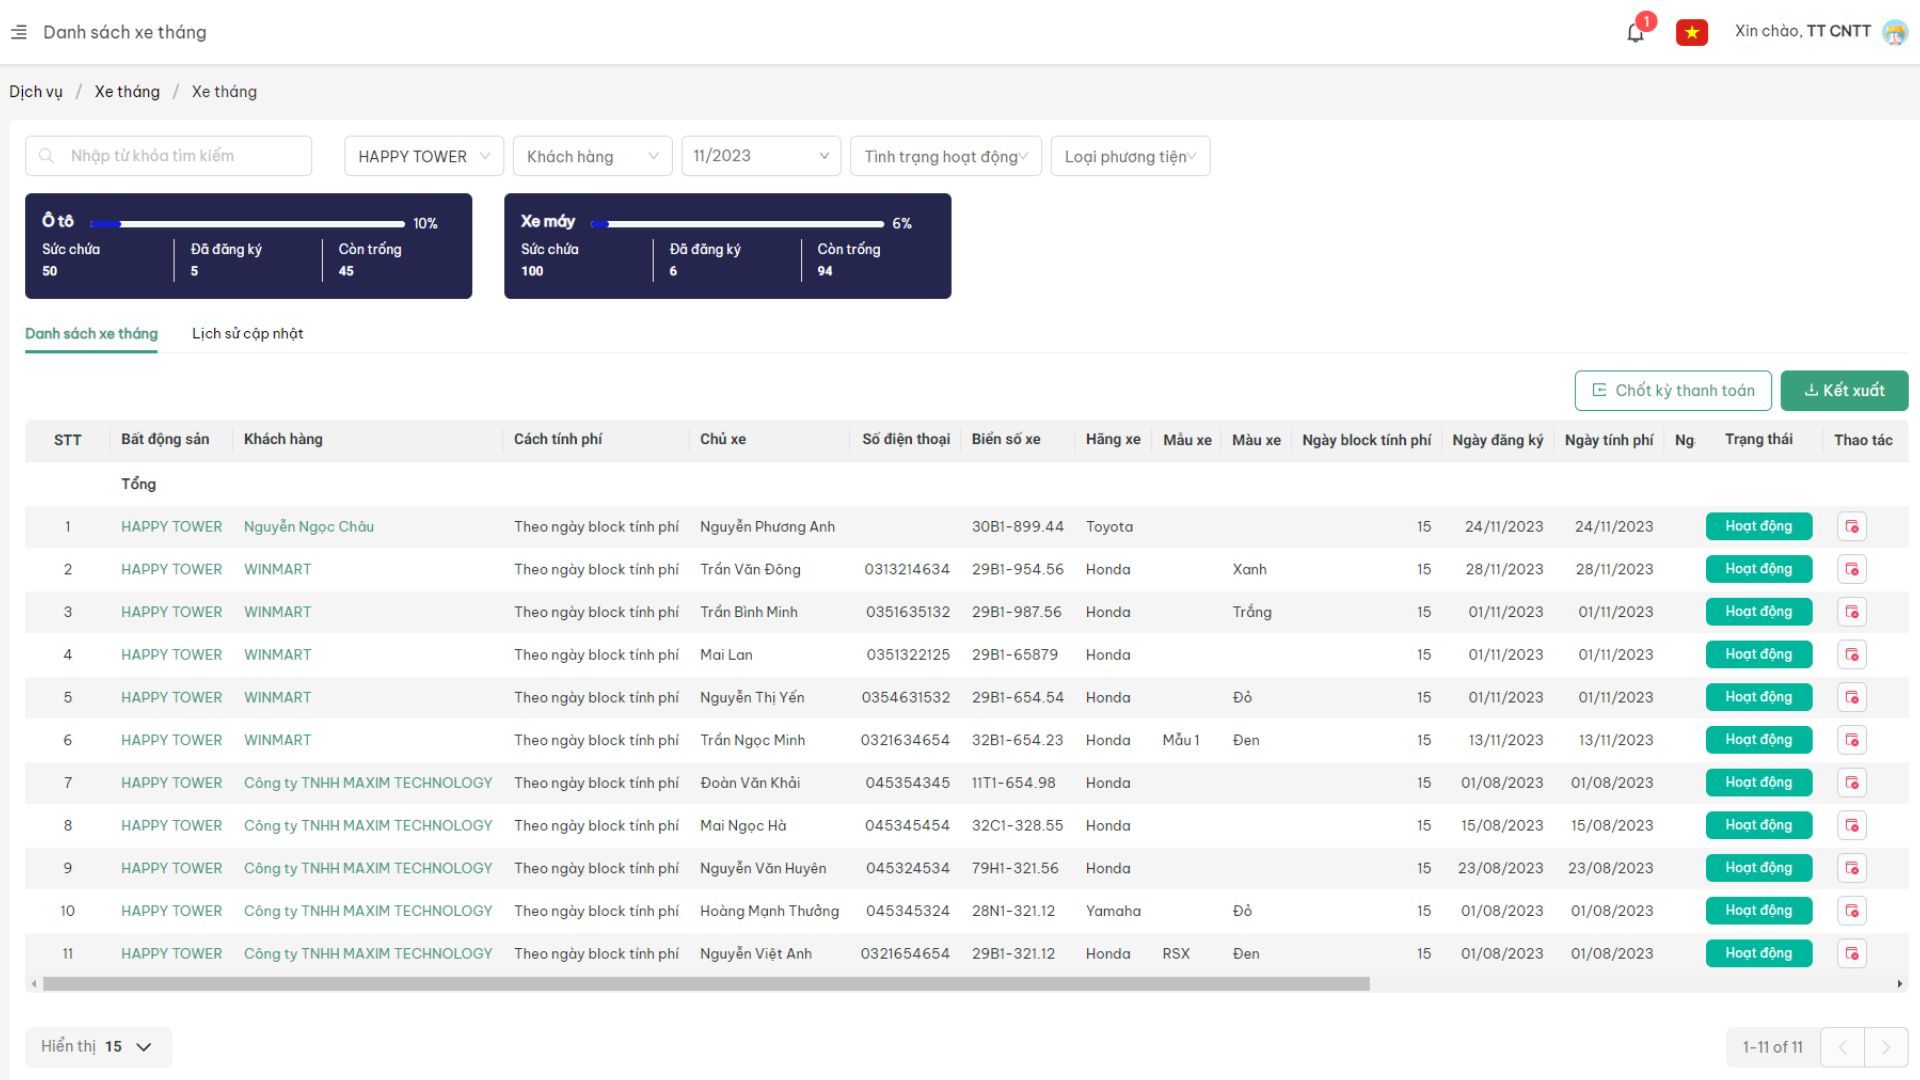Click the Biển số xe column header

point(1006,440)
